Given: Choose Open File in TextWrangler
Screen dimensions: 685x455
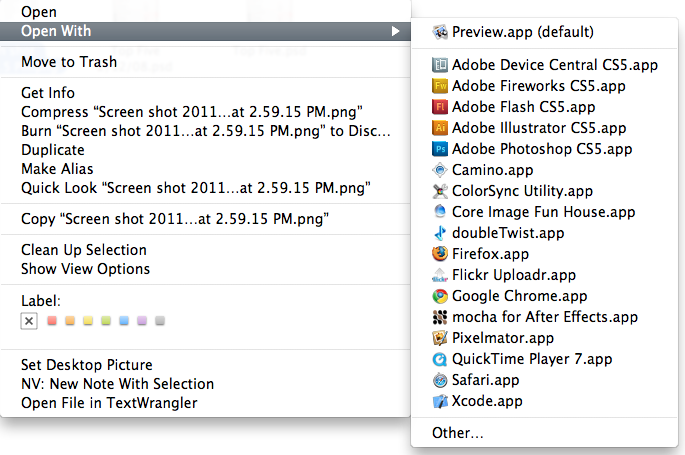Looking at the screenshot, I should click(x=205, y=403).
